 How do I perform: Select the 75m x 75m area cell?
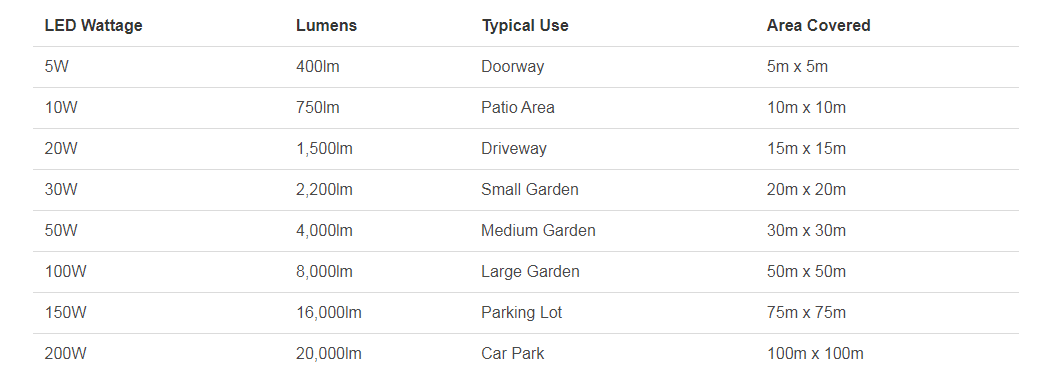point(806,312)
